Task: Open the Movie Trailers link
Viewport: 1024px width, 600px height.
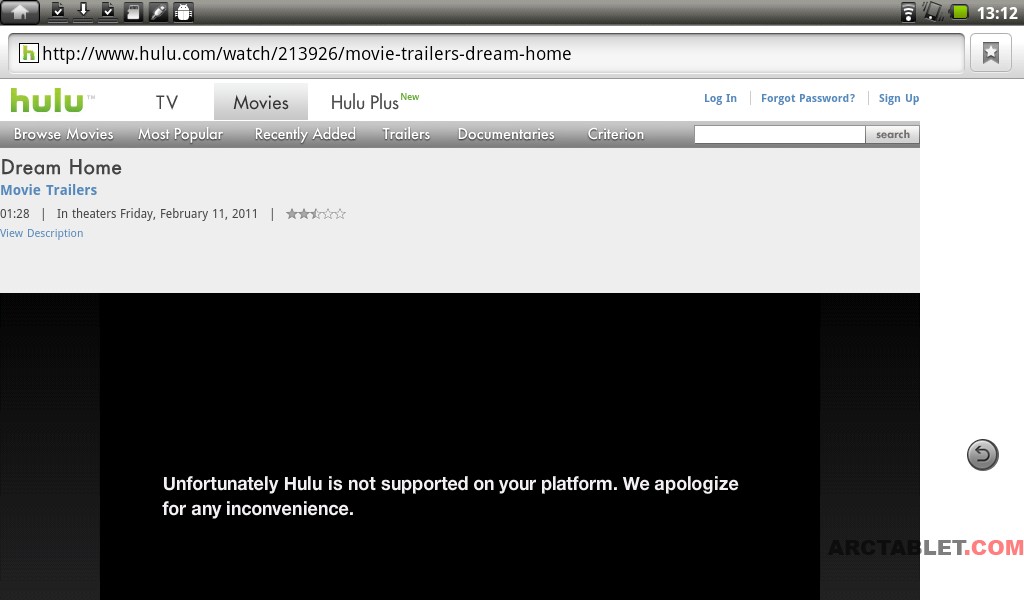Action: tap(48, 190)
